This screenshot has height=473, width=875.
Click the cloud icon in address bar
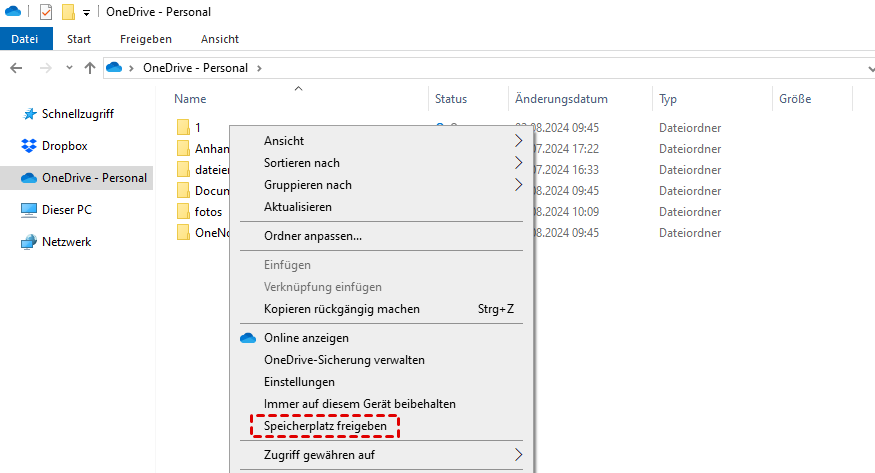tap(114, 67)
